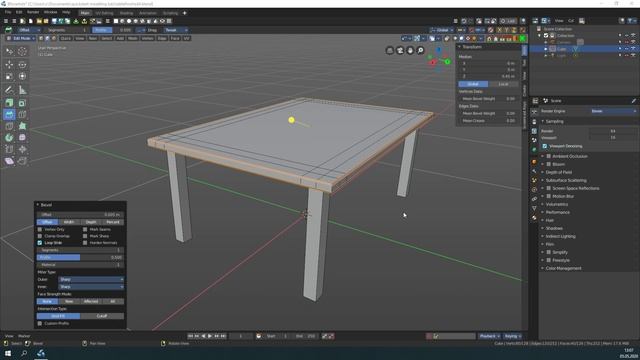Image resolution: width=640 pixels, height=360 pixels.
Task: Open the Mesh menu in the viewport header
Action: (133, 38)
